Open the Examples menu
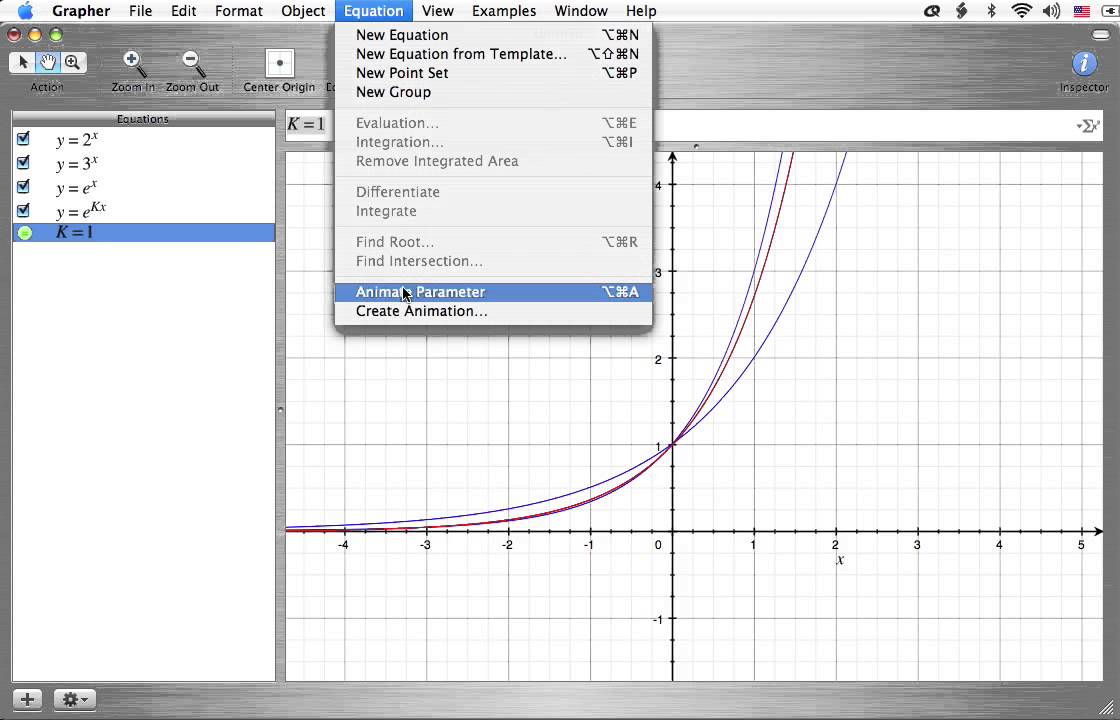This screenshot has height=720, width=1120. coord(504,11)
